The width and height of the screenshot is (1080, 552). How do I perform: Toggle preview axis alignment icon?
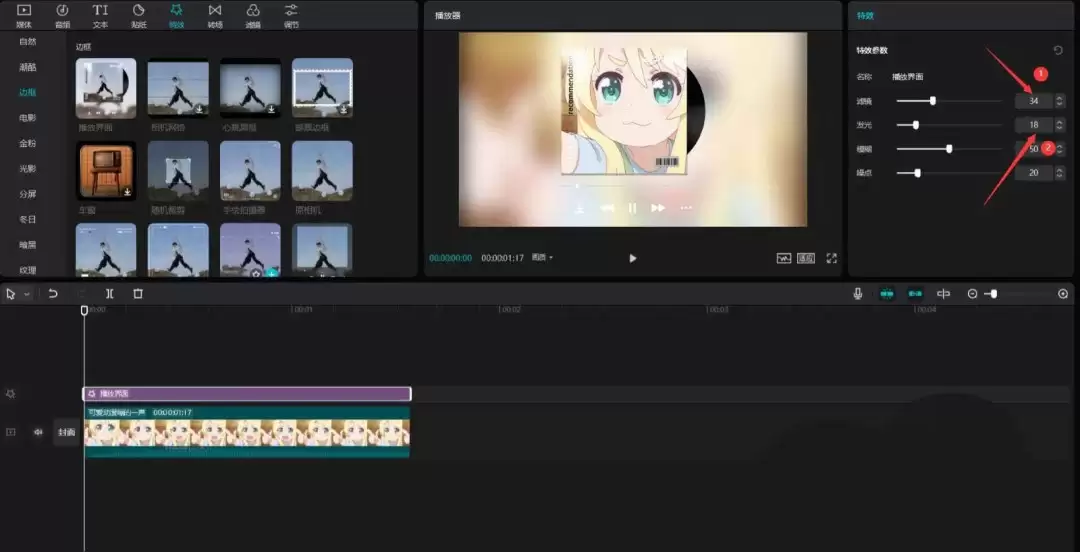[x=944, y=294]
